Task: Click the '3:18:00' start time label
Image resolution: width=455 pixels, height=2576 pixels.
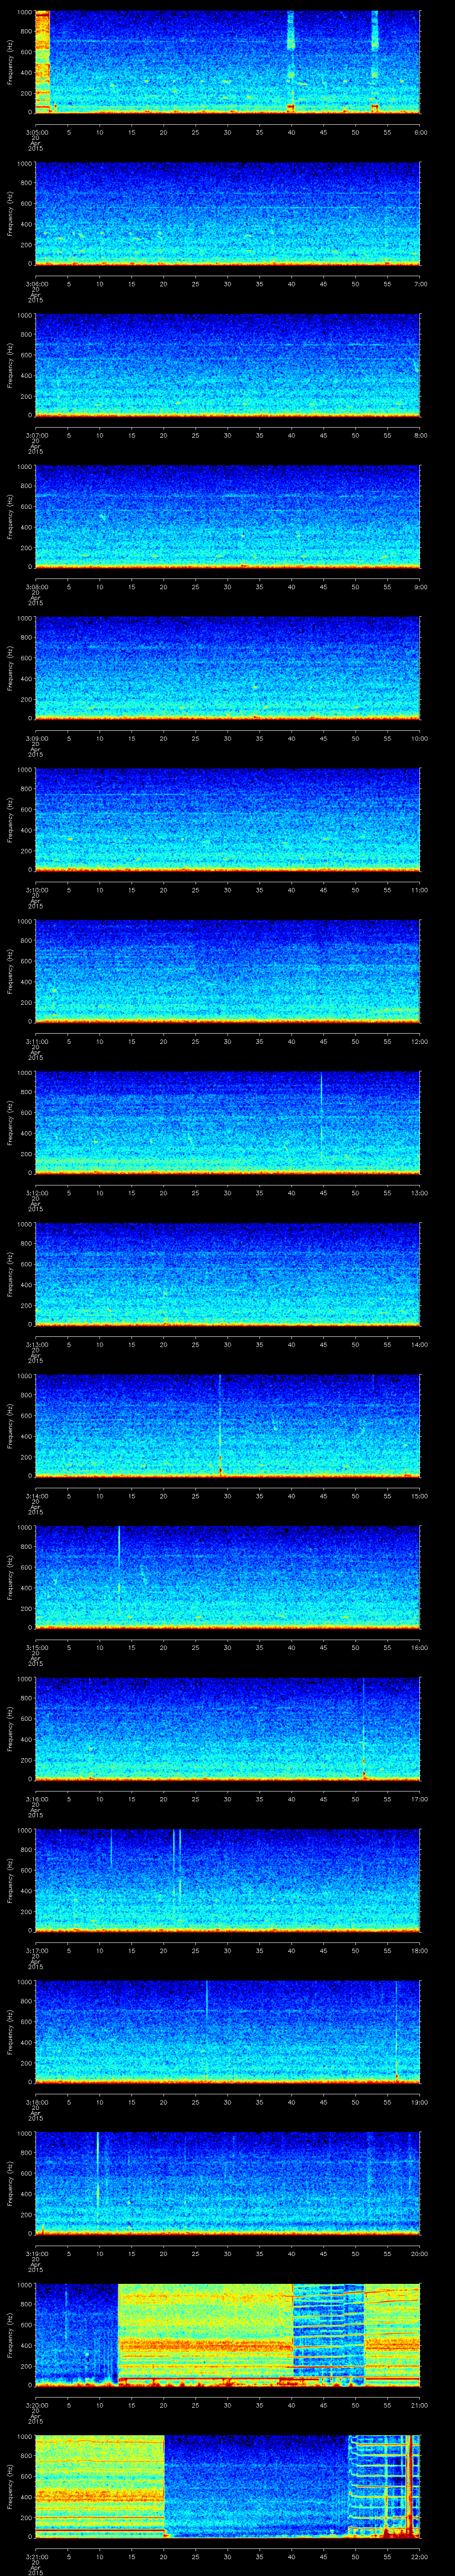Action: [35, 2102]
